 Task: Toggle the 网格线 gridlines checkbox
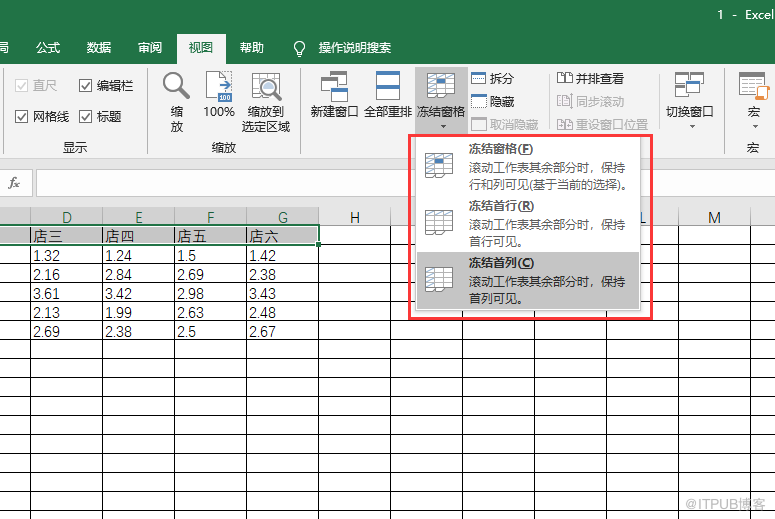tap(22, 117)
